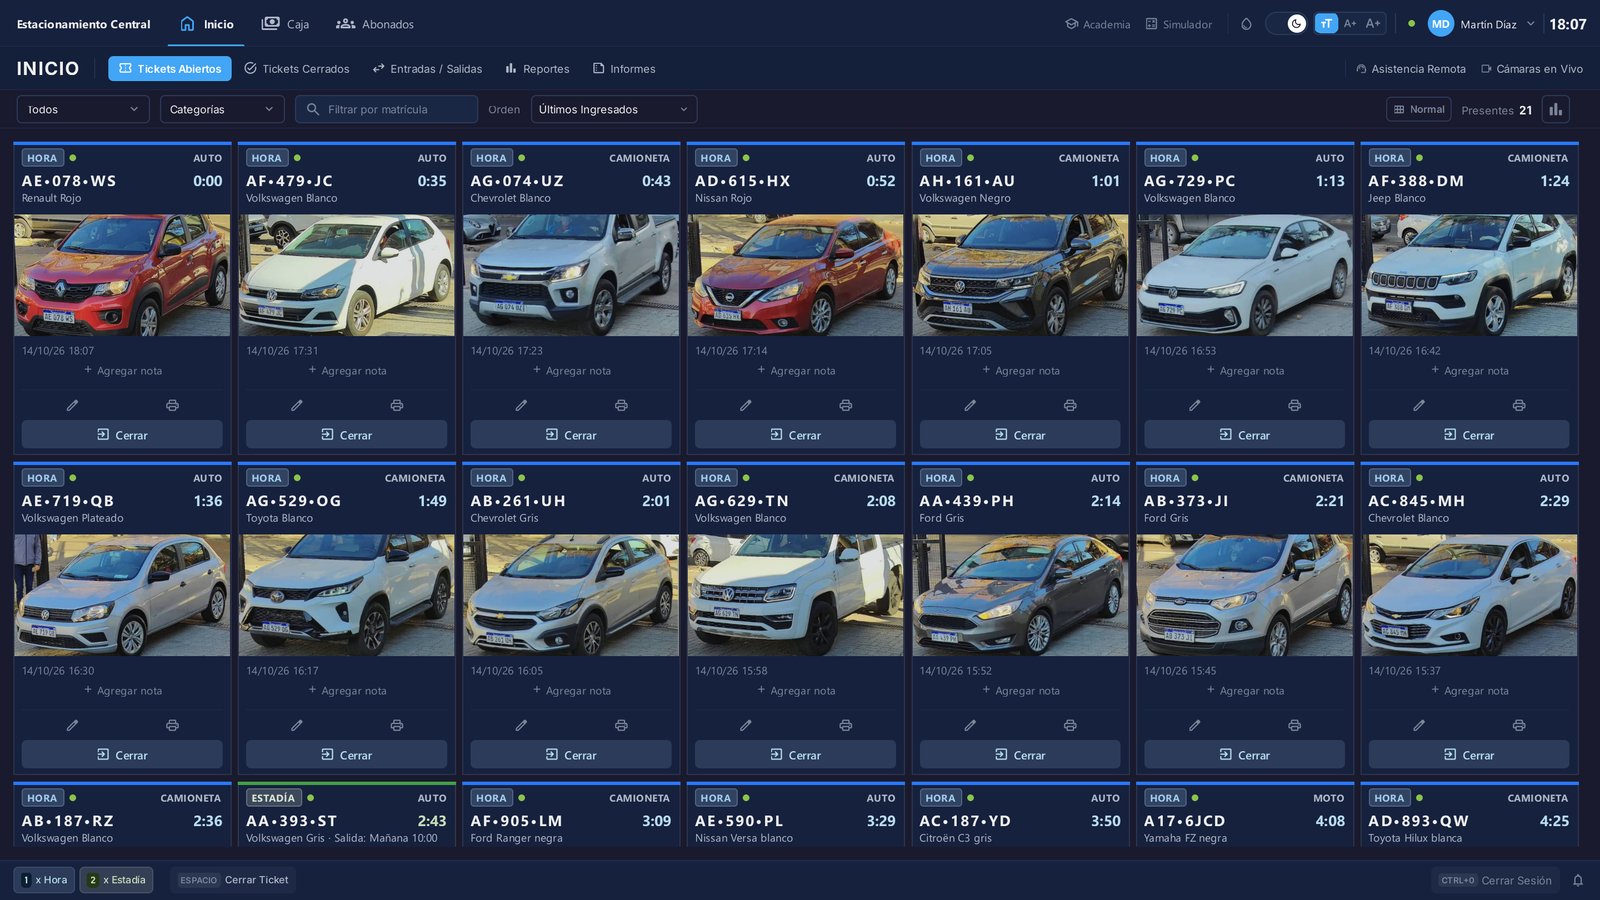Open the Informes tab
Image resolution: width=1600 pixels, height=900 pixels.
click(624, 69)
